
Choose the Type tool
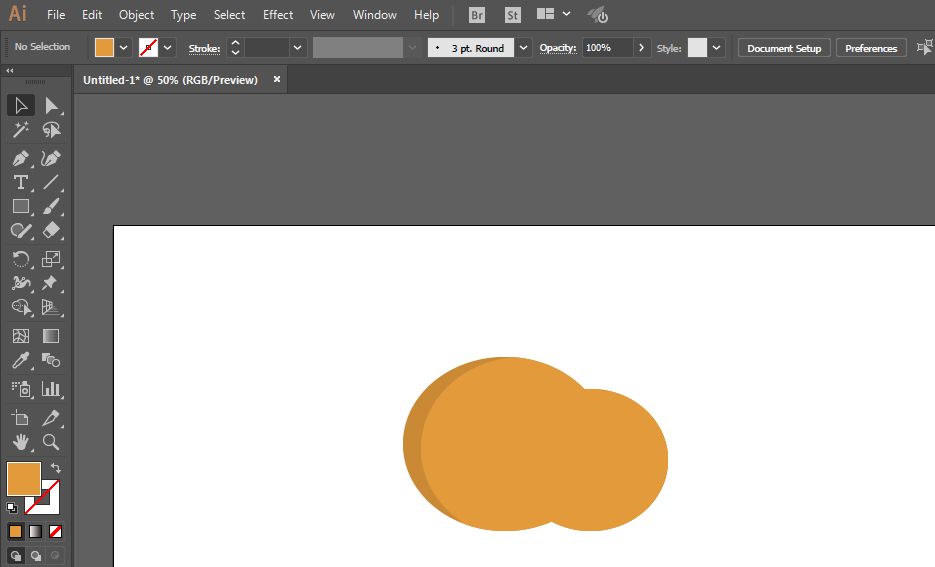click(x=20, y=182)
